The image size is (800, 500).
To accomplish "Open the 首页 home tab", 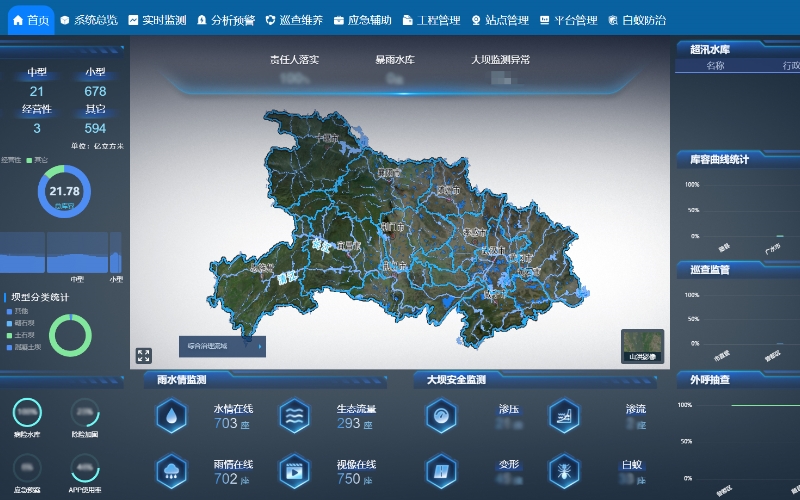I will 29,19.
